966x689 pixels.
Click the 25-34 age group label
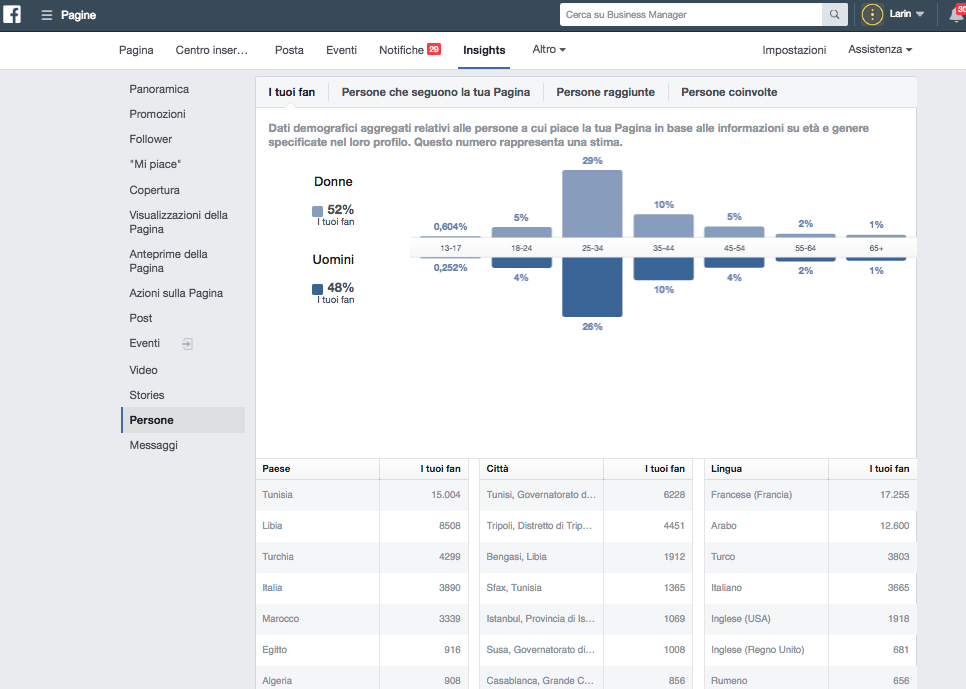pyautogui.click(x=592, y=248)
